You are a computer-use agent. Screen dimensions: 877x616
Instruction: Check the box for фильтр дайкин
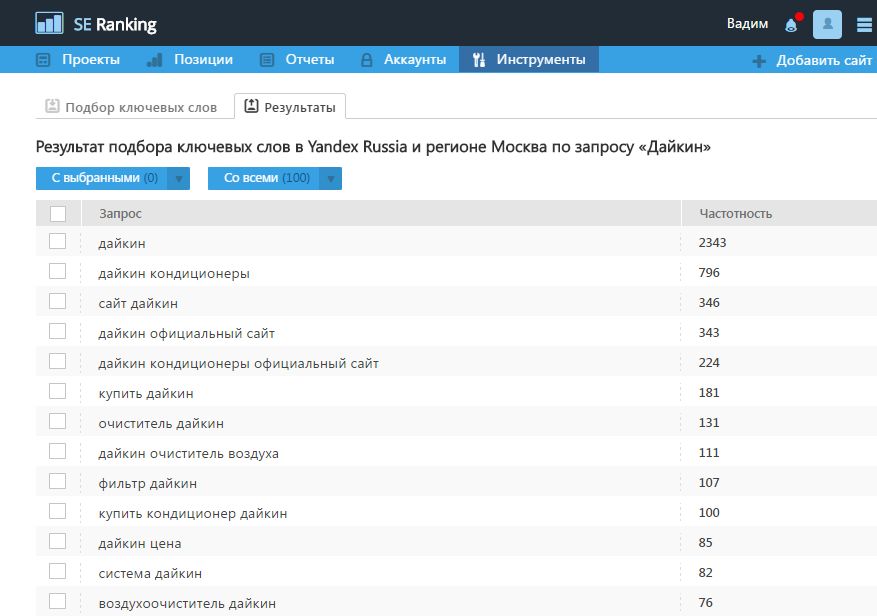[58, 481]
